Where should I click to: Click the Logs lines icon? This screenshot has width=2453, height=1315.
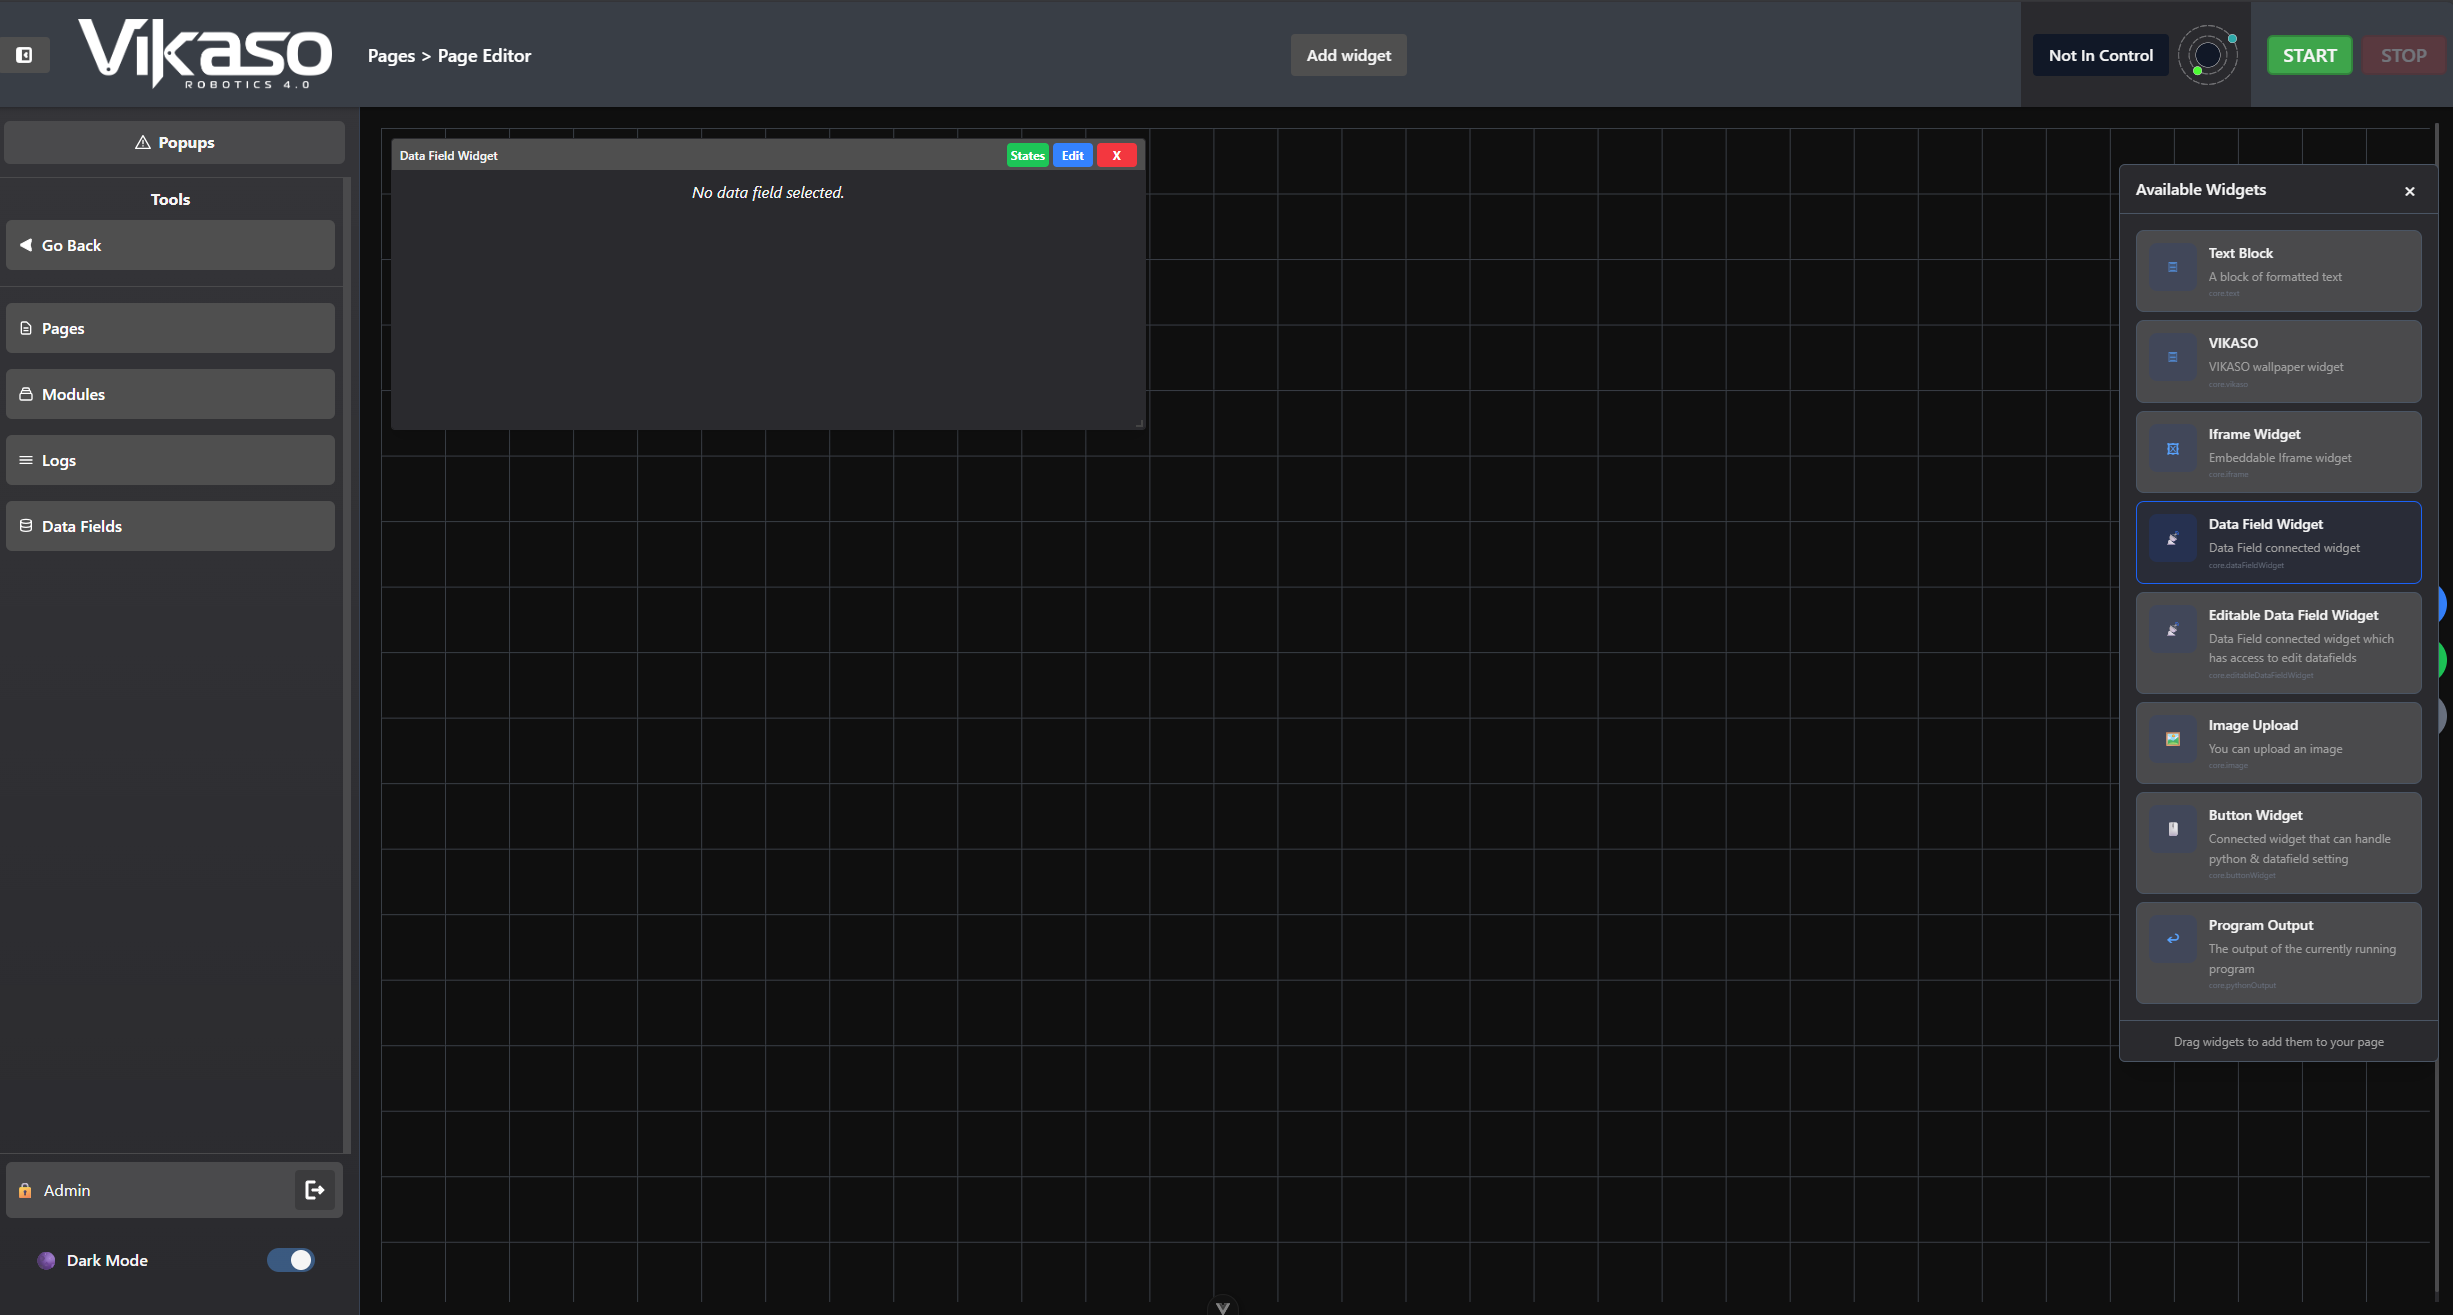(26, 460)
